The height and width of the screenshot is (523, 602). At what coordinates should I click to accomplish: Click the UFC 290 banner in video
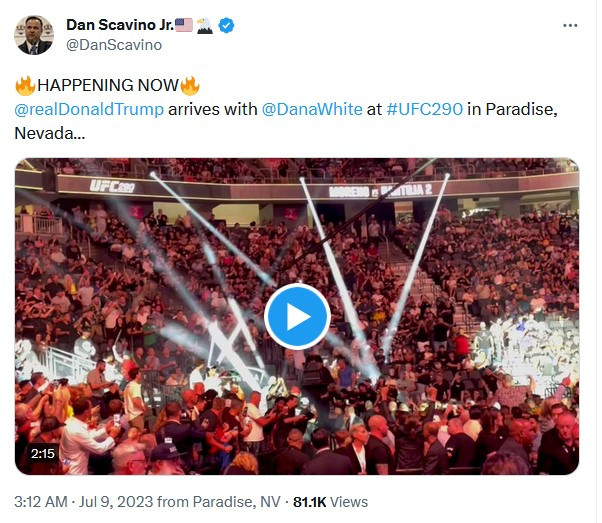pyautogui.click(x=112, y=185)
